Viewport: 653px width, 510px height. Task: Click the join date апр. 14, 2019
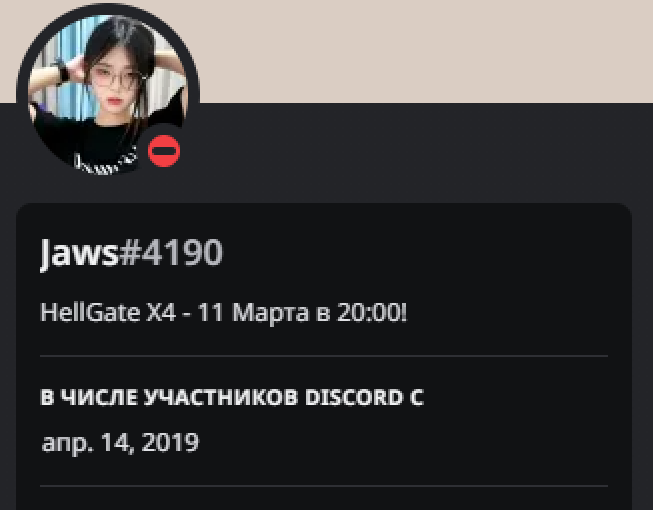[x=120, y=442]
